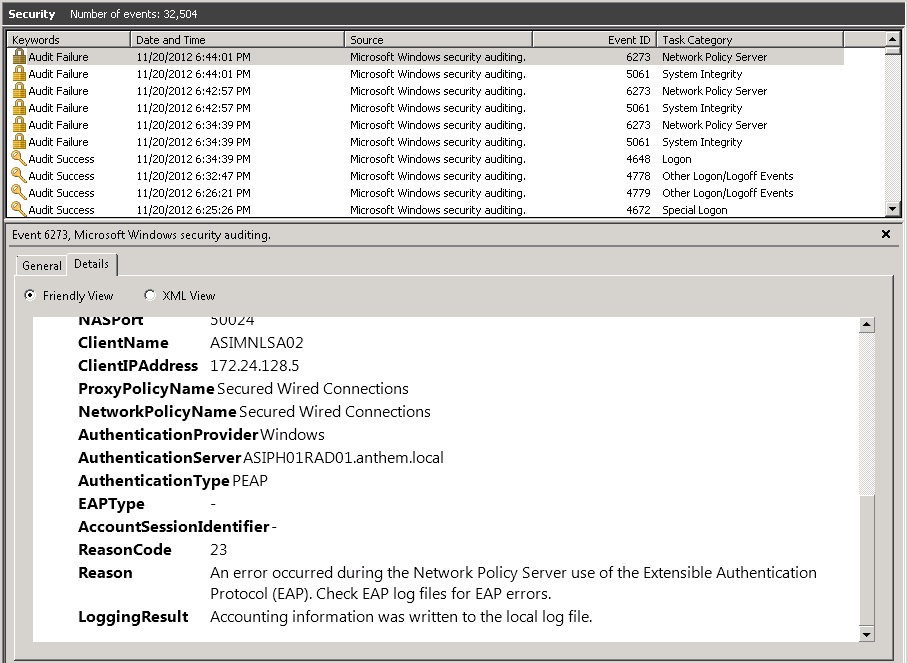
Task: Click the padlock icon for event 5061 at 6:34:39
Action: coord(19,141)
